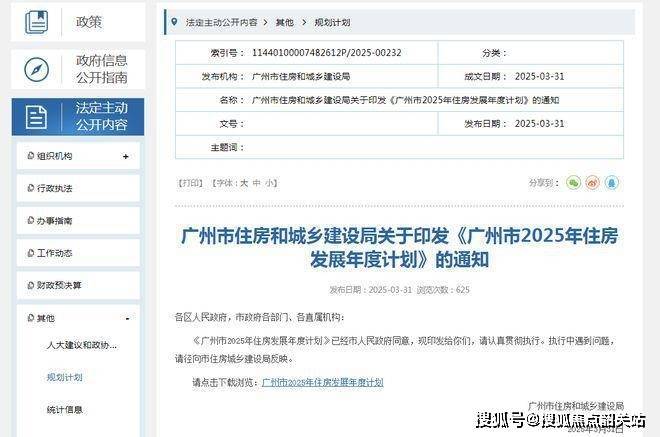Collapse 其他 with the minus sign
The height and width of the screenshot is (437, 660).
[127, 319]
